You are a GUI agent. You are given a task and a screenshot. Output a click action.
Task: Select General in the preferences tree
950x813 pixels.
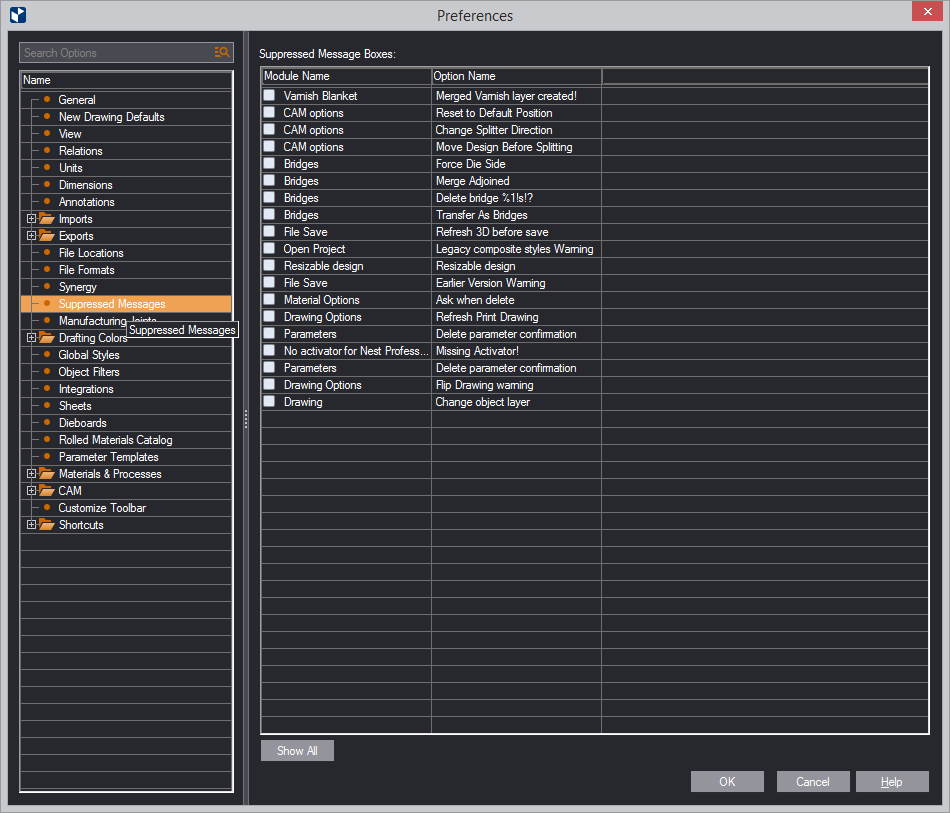click(x=77, y=100)
